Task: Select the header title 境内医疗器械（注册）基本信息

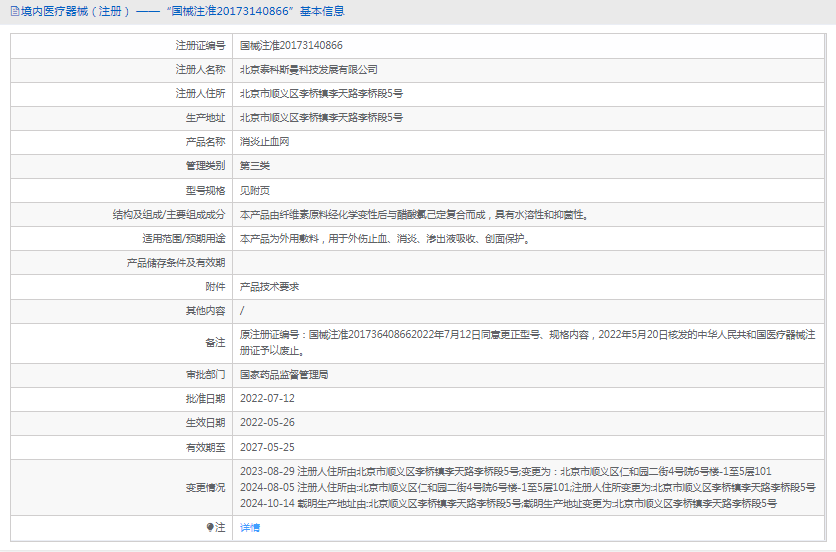Action: click(182, 11)
